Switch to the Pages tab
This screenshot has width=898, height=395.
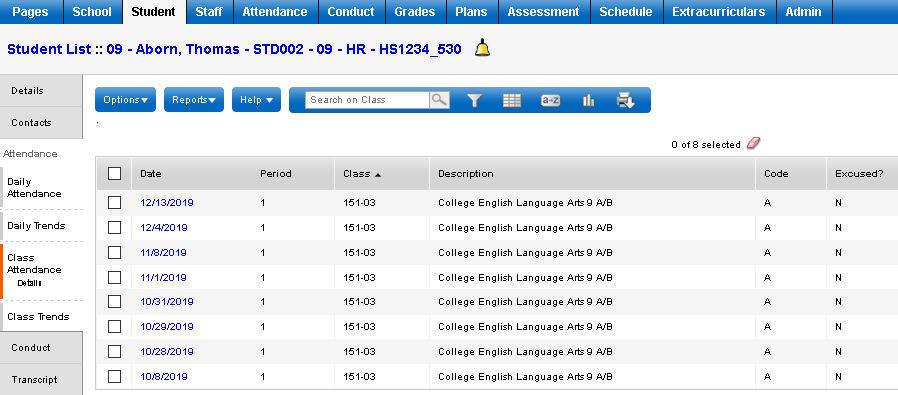(x=31, y=11)
